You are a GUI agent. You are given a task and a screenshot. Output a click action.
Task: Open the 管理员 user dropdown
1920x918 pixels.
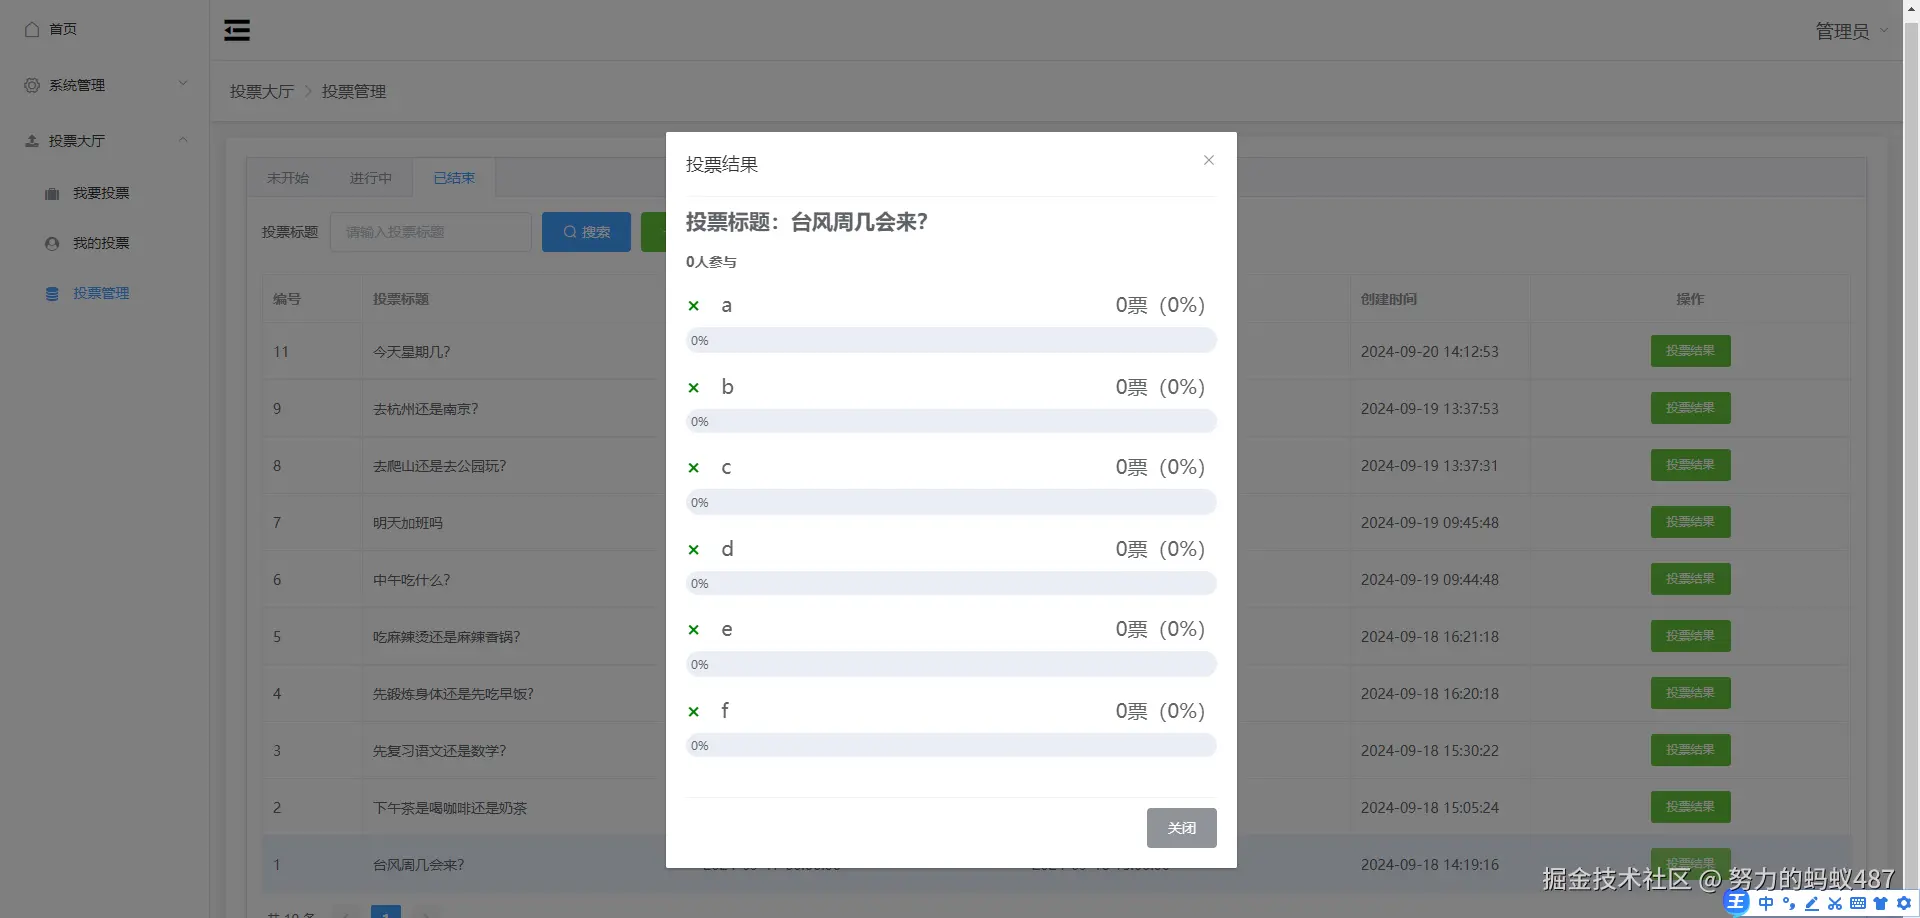point(1851,31)
